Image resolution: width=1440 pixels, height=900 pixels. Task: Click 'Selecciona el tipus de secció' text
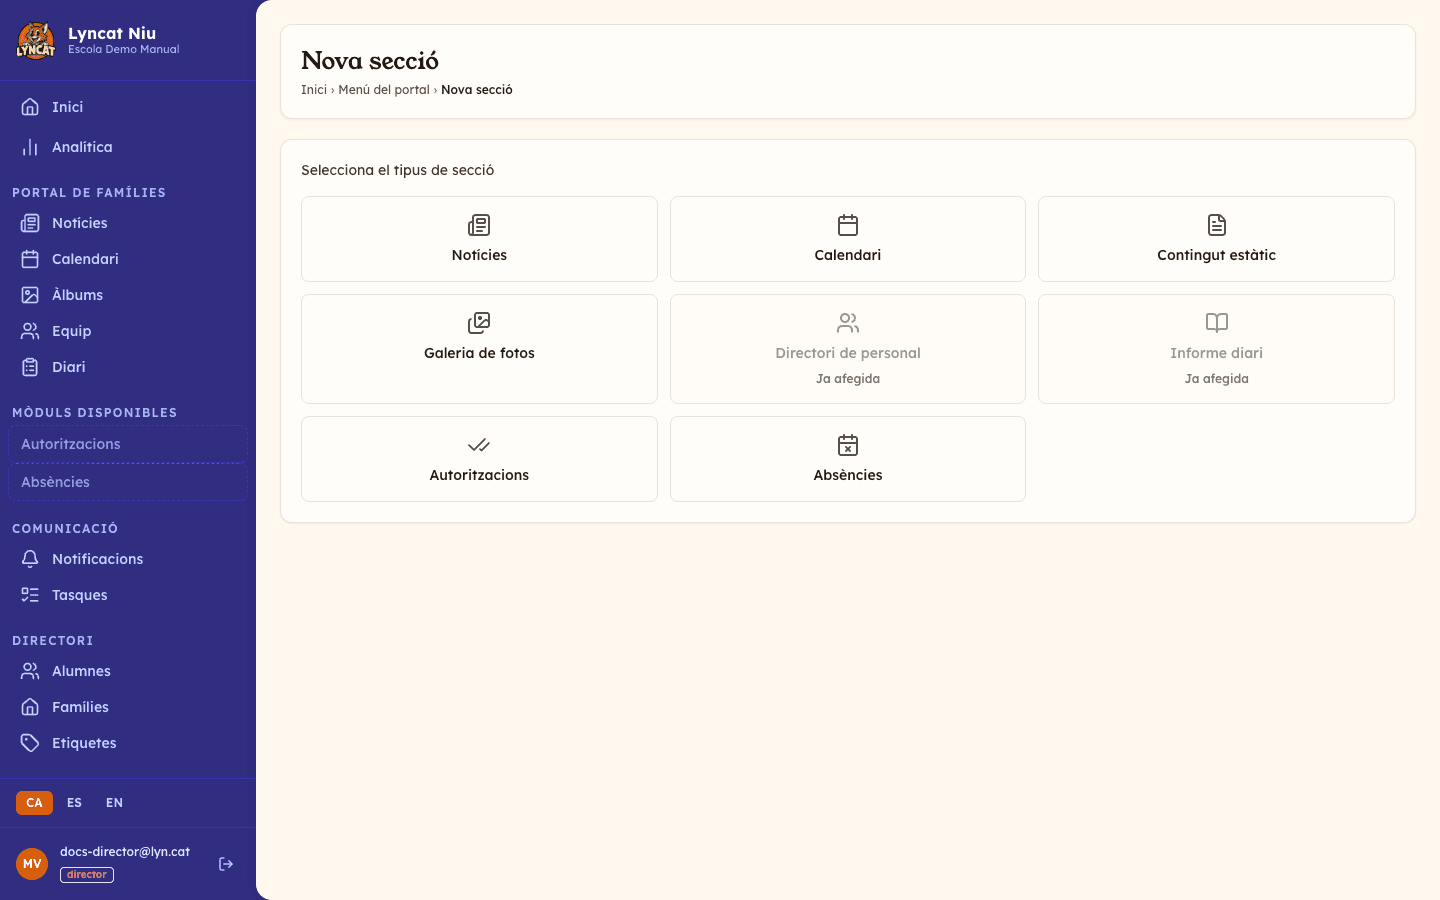click(x=398, y=170)
